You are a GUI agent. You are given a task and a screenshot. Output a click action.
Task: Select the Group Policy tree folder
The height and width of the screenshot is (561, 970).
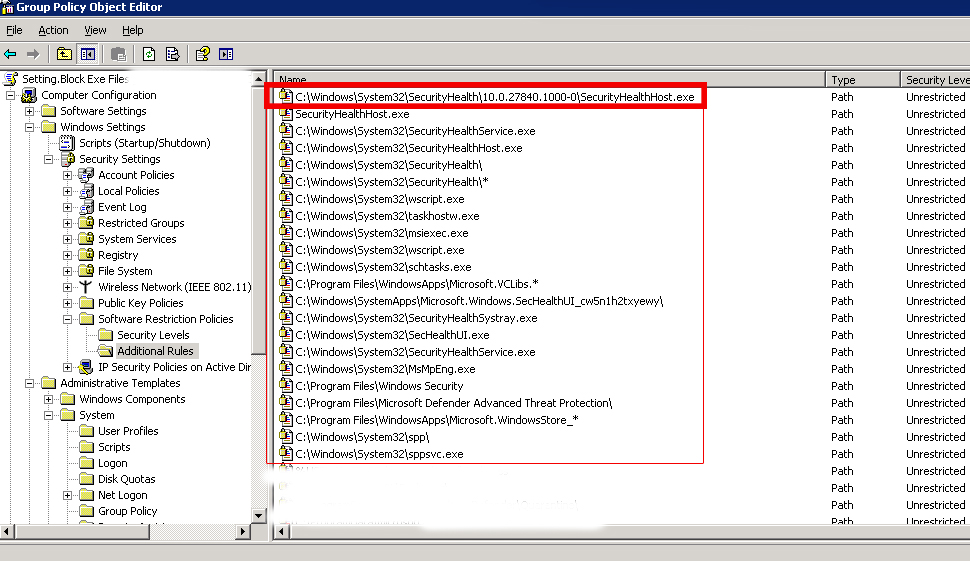pos(127,511)
